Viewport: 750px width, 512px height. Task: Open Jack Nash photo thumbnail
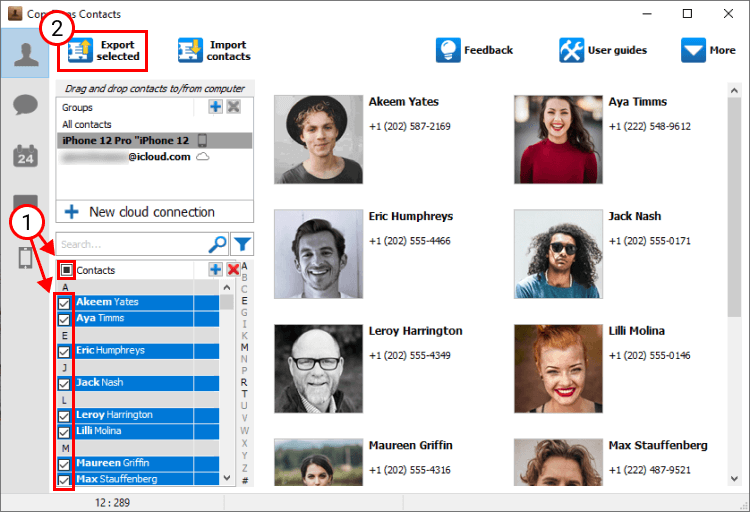point(558,254)
